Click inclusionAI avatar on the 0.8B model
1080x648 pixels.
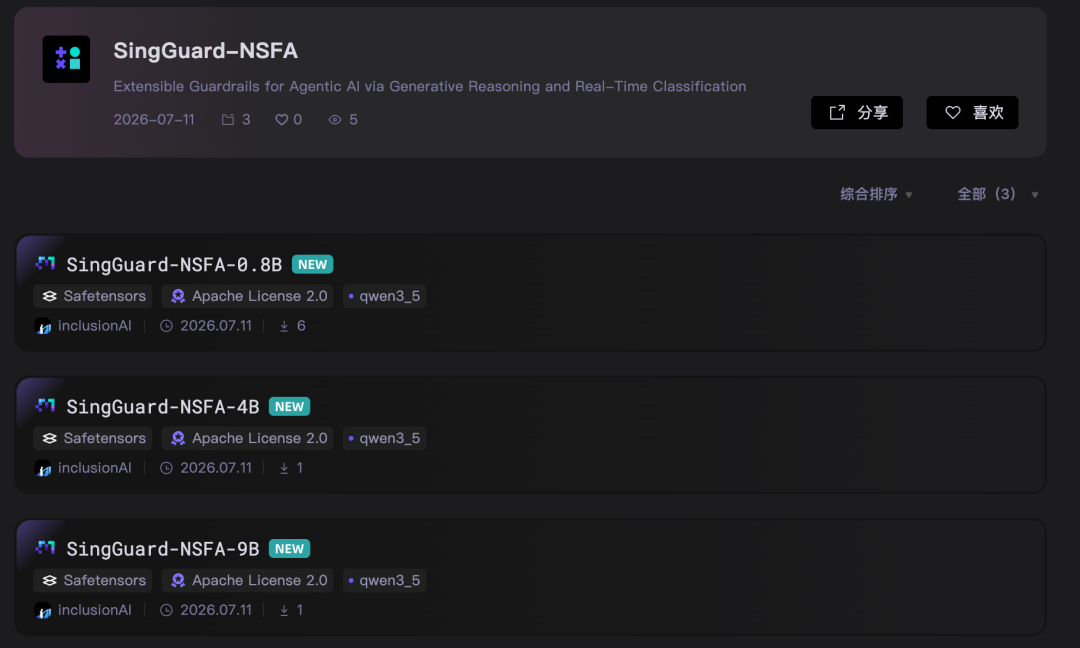coord(43,326)
